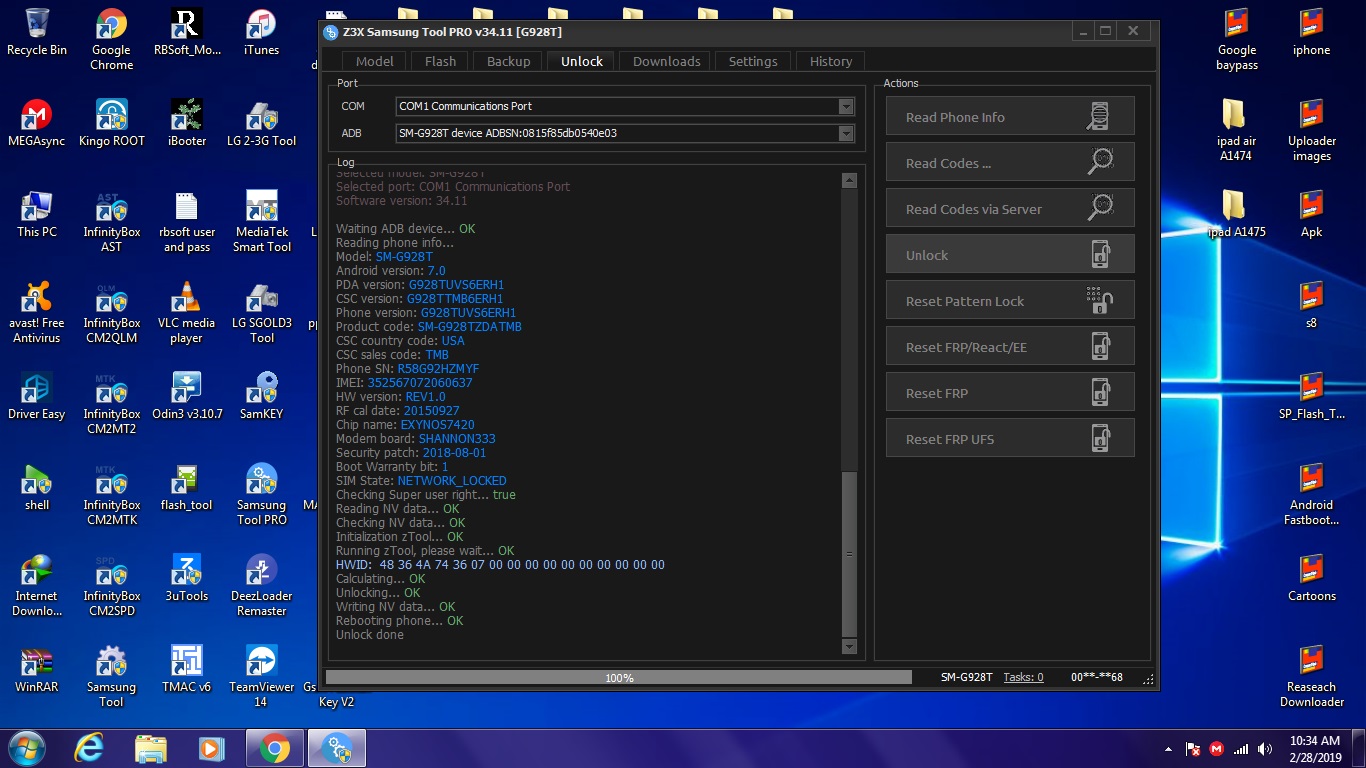Select the WinRAR desktop icon
This screenshot has width=1366, height=768.
coord(37,669)
